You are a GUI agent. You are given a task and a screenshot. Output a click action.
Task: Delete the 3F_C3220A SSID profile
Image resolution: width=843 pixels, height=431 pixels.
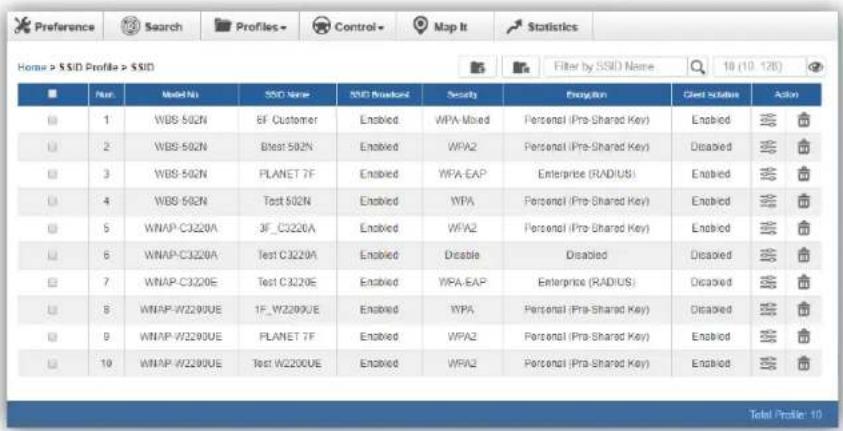(x=803, y=228)
